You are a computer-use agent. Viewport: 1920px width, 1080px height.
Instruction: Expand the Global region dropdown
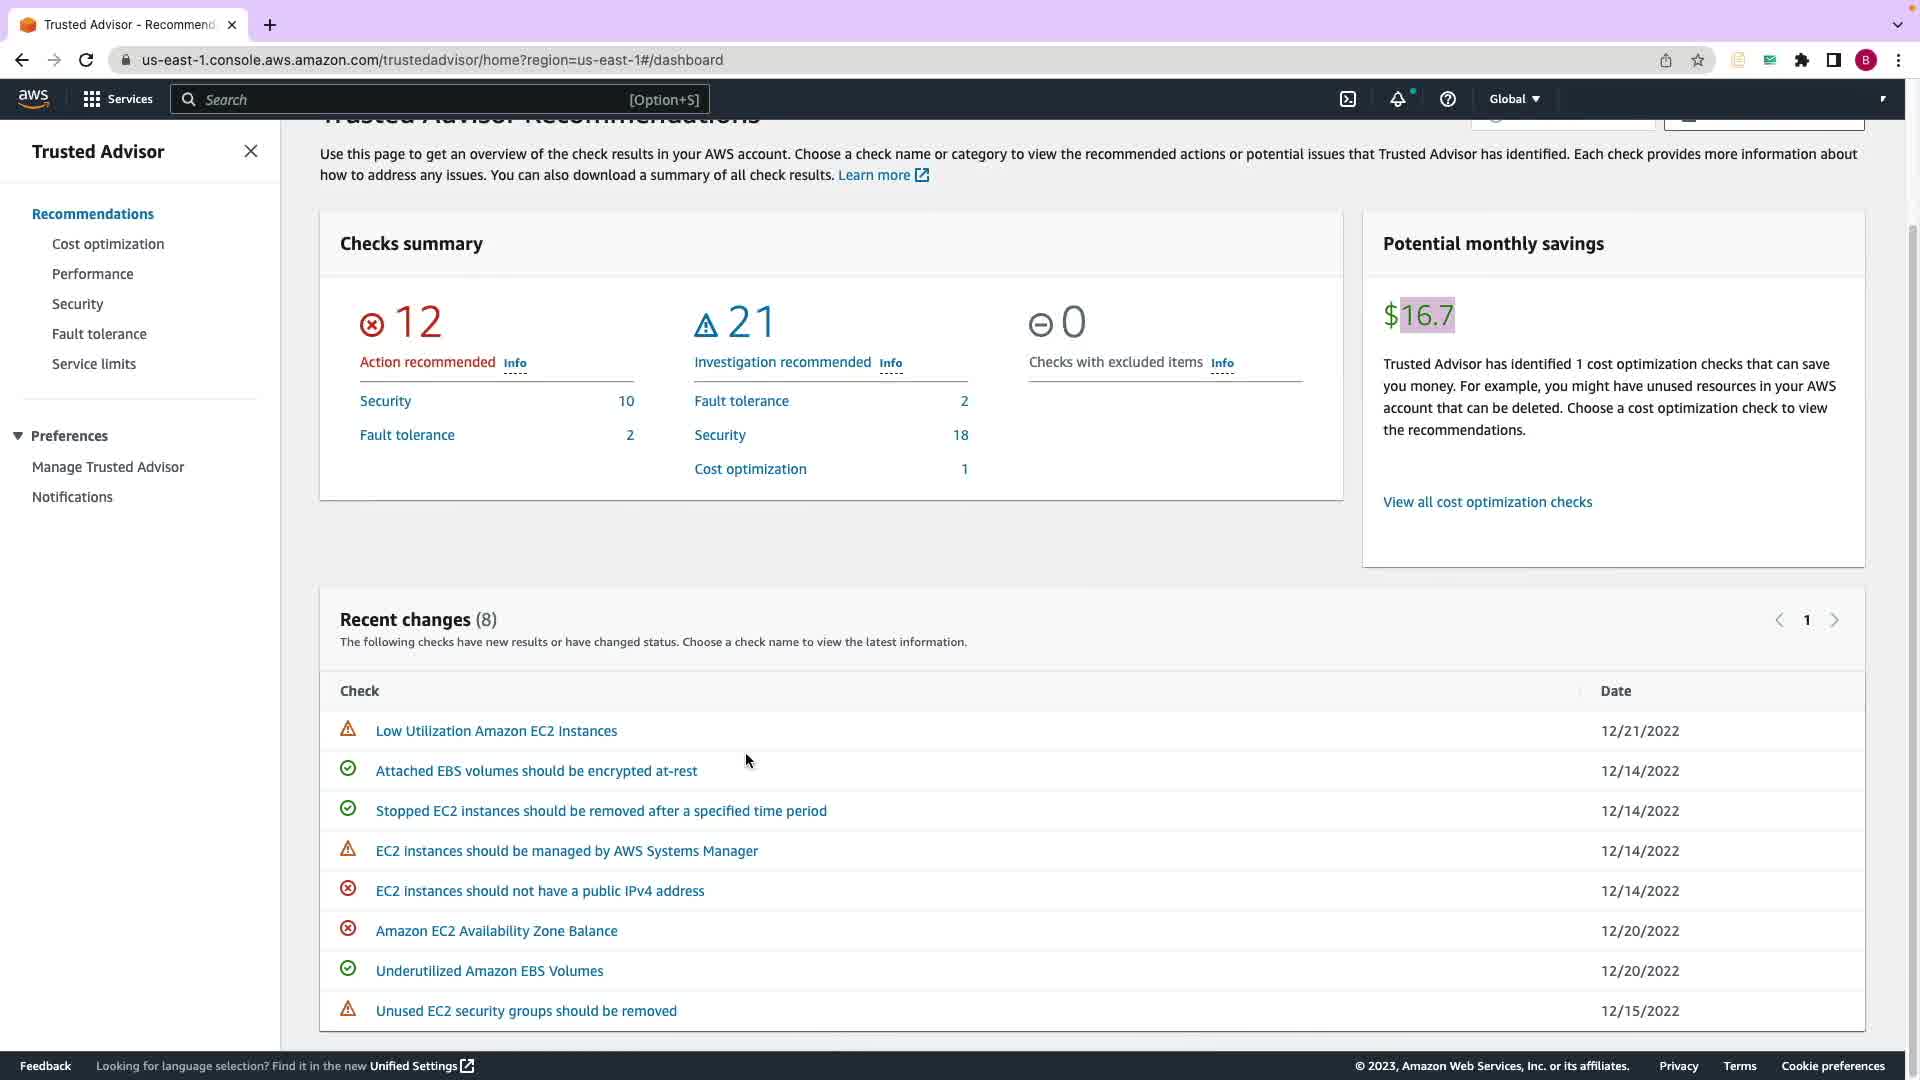tap(1514, 99)
